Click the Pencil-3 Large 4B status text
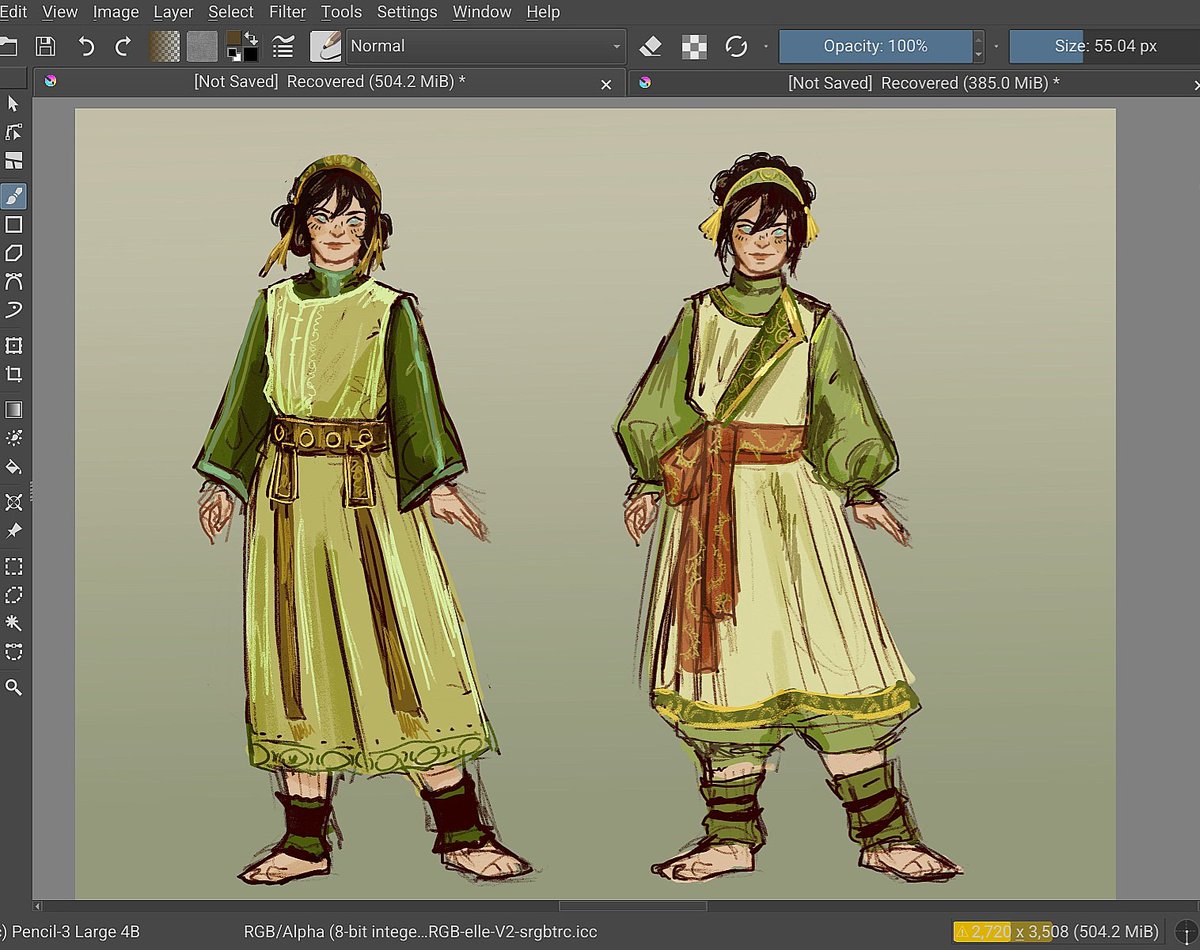1200x950 pixels. click(70, 932)
